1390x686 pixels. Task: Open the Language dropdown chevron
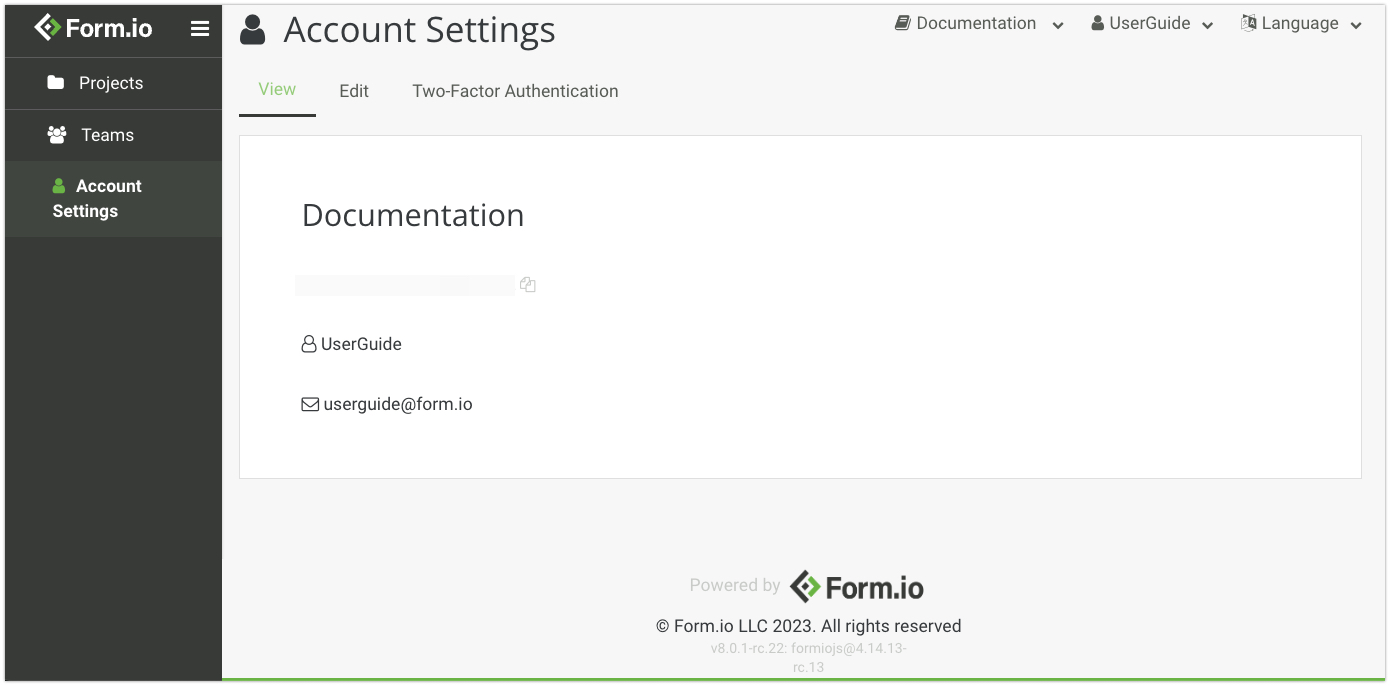pyautogui.click(x=1356, y=25)
